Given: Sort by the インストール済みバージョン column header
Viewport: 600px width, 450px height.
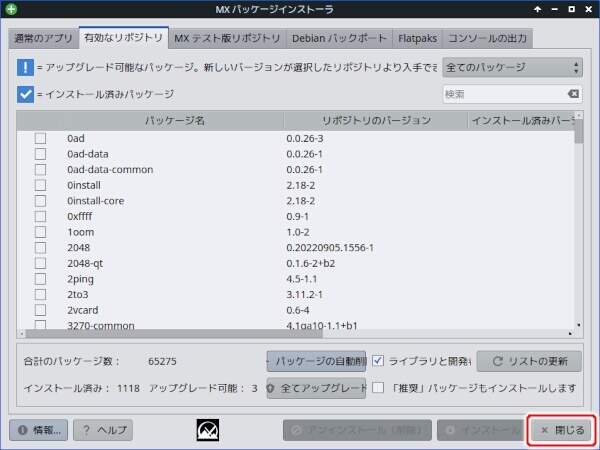Looking at the screenshot, I should (x=523, y=121).
